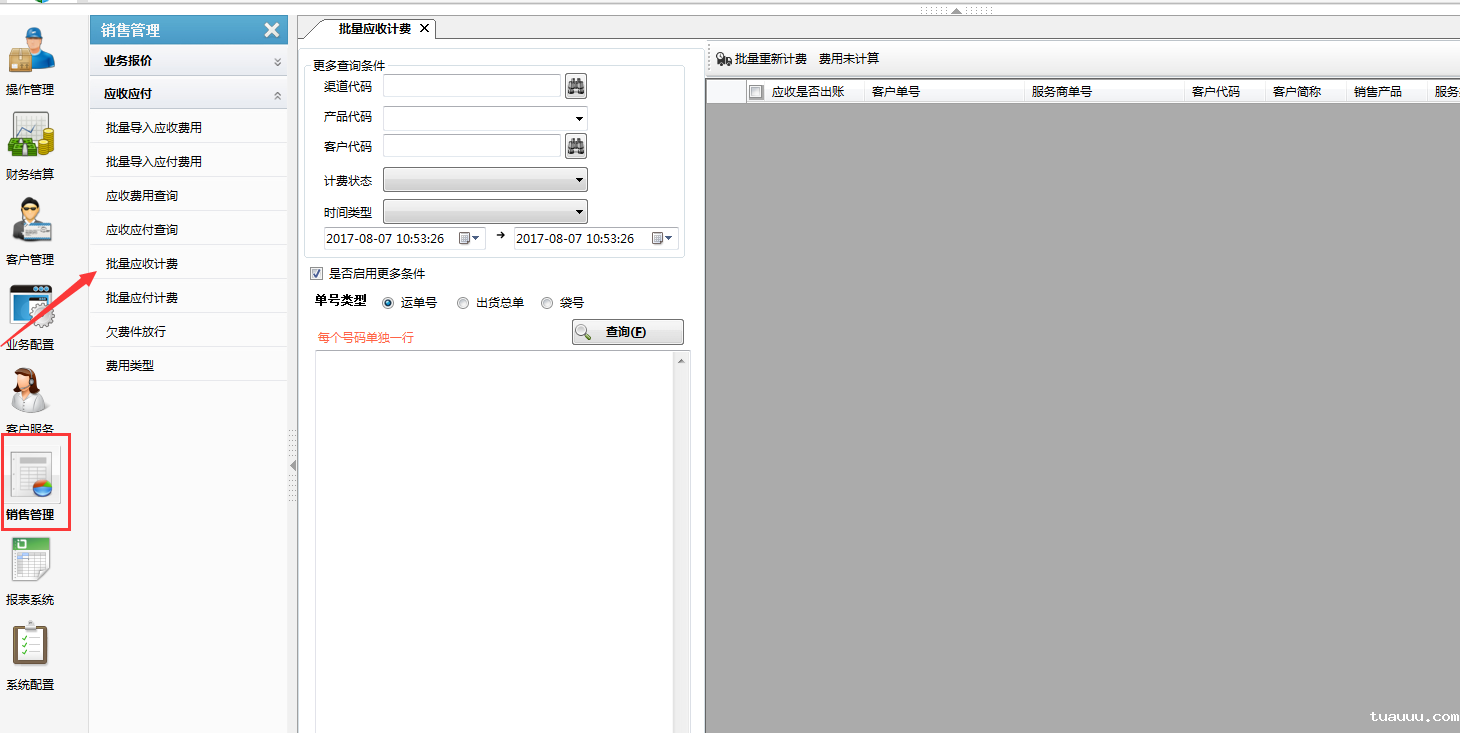Uncheck the 是否启用更多条件 checkbox
Viewport: 1460px width, 733px height.
pos(316,273)
